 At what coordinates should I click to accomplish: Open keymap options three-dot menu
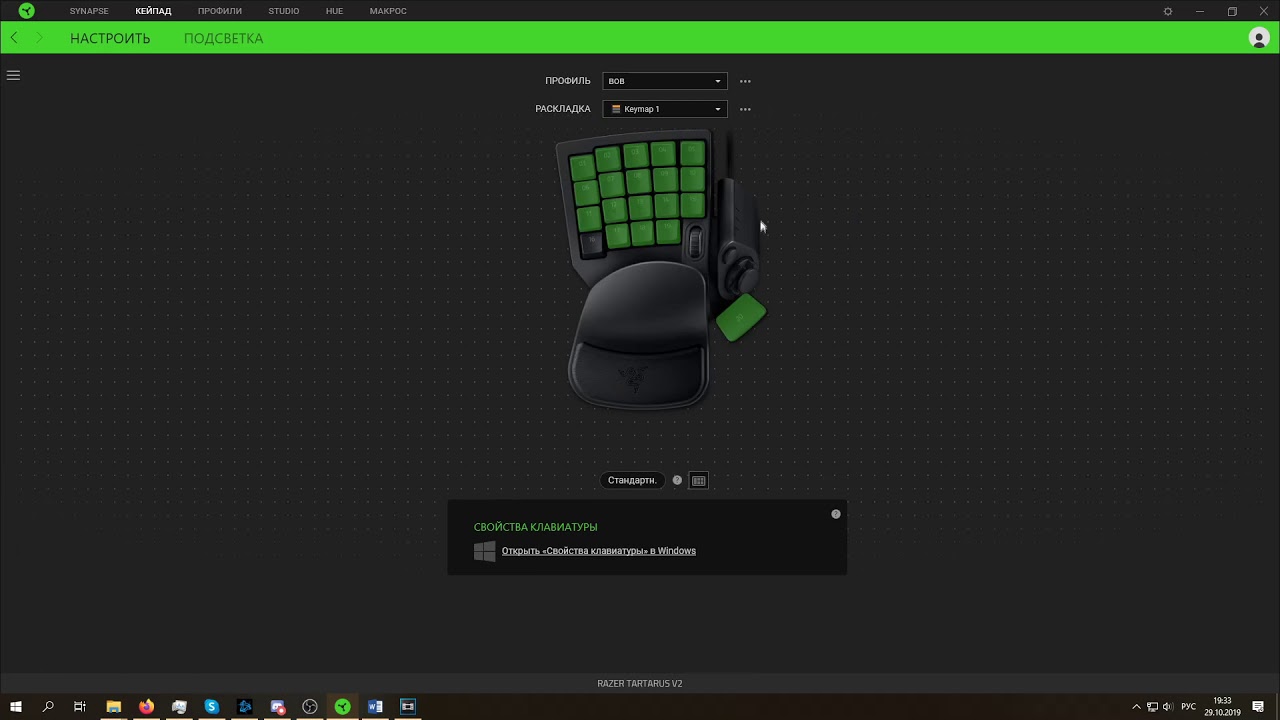(x=745, y=109)
